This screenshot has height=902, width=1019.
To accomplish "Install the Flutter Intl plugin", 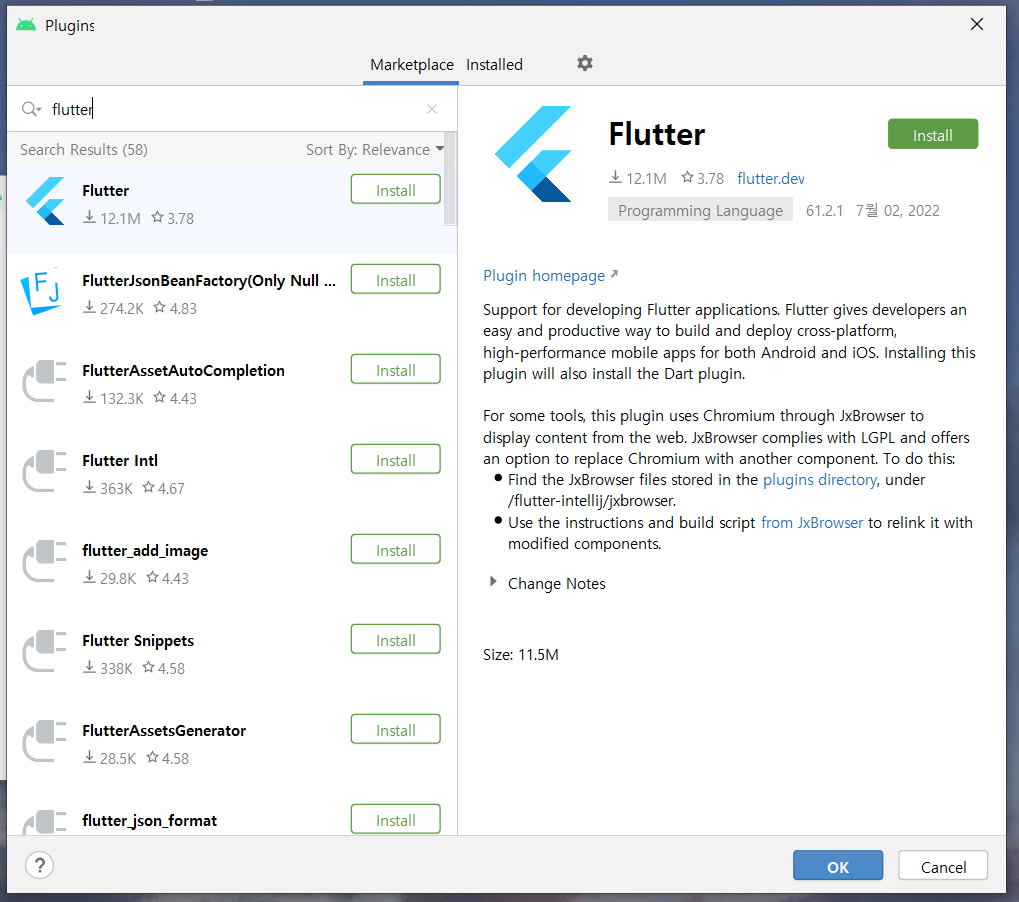I will [396, 460].
